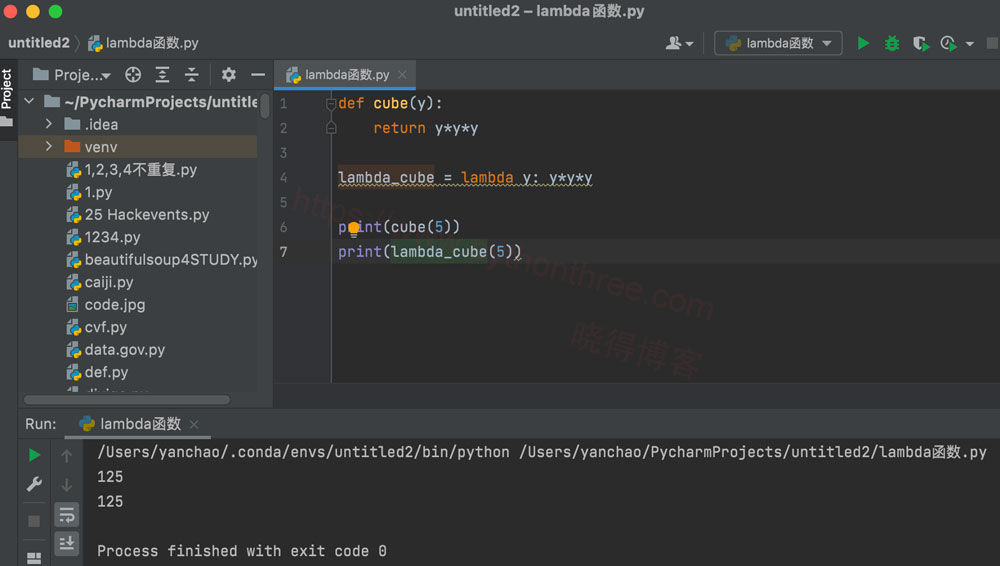Stop the process with the square icon

tap(34, 521)
